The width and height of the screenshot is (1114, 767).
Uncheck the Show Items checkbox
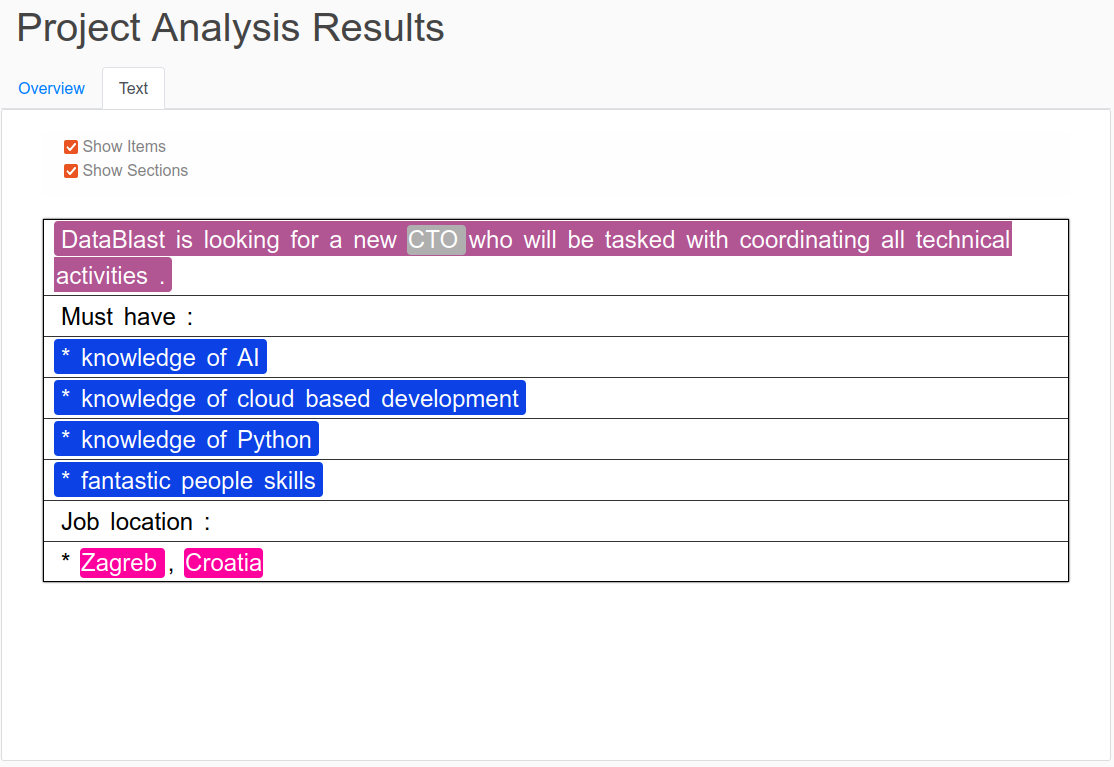tap(71, 147)
